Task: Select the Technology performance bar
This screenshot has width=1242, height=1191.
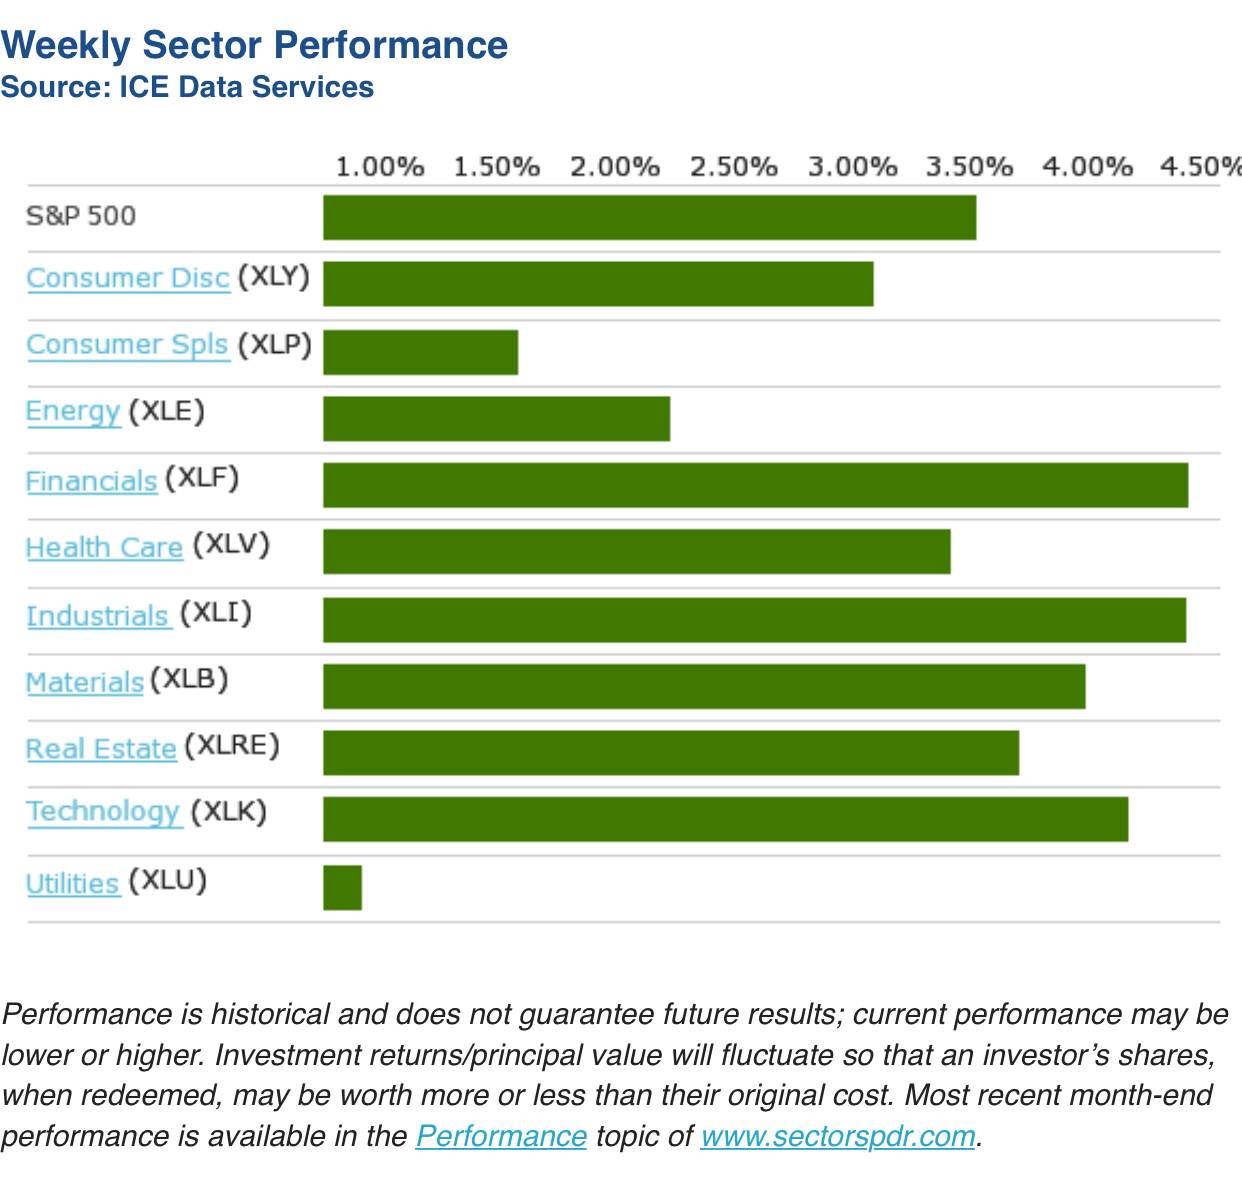Action: (x=725, y=819)
